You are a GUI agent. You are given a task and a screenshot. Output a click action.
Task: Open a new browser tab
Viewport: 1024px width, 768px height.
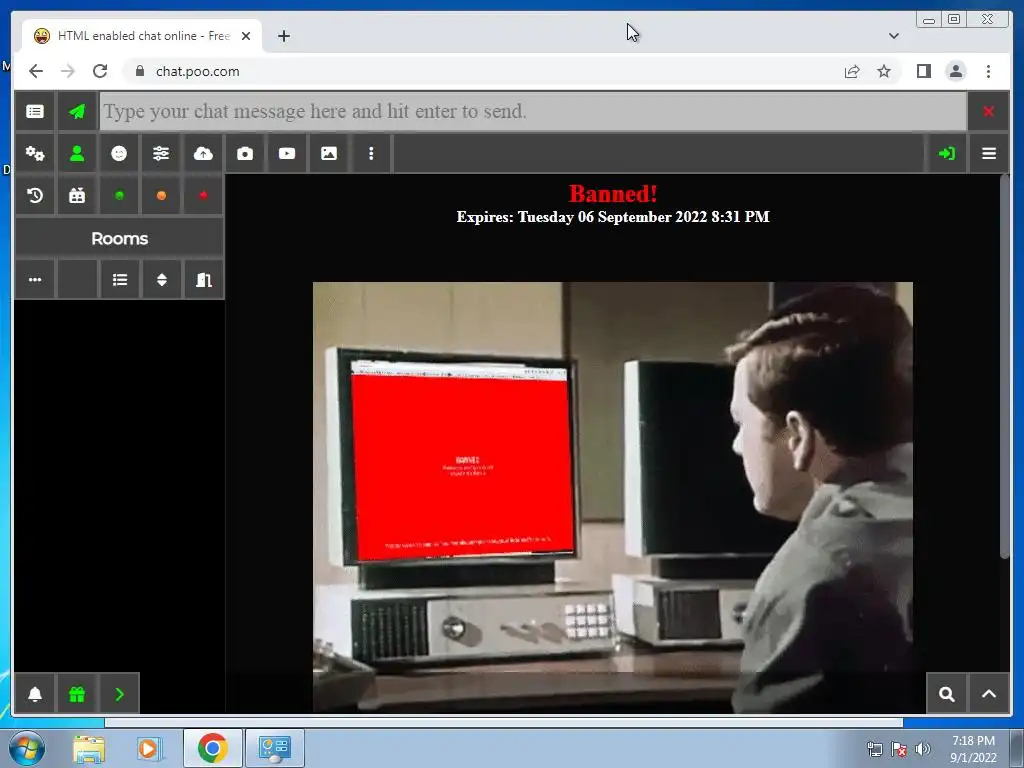(283, 36)
